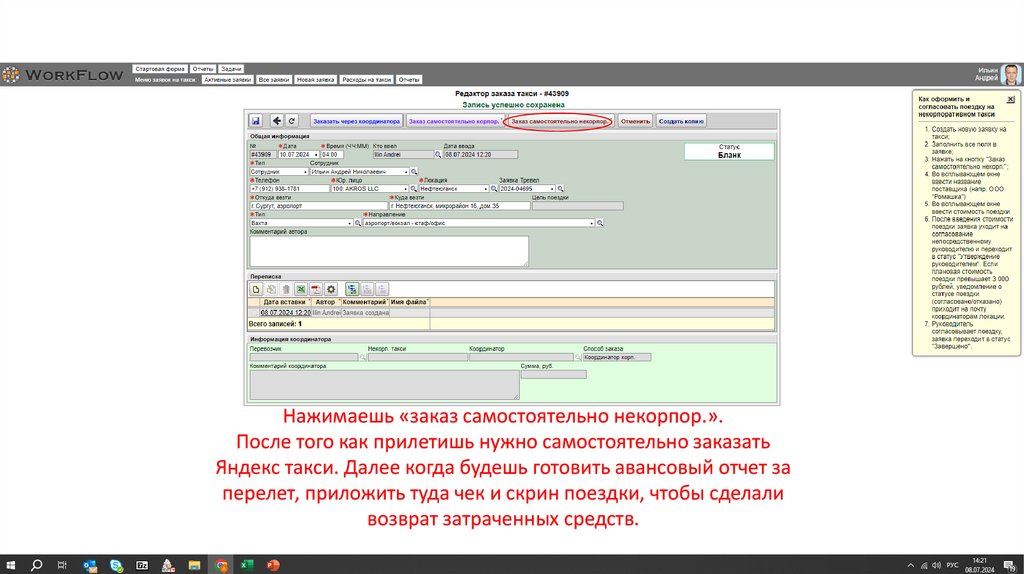
Task: Sort by Имя файла column header
Action: [409, 302]
